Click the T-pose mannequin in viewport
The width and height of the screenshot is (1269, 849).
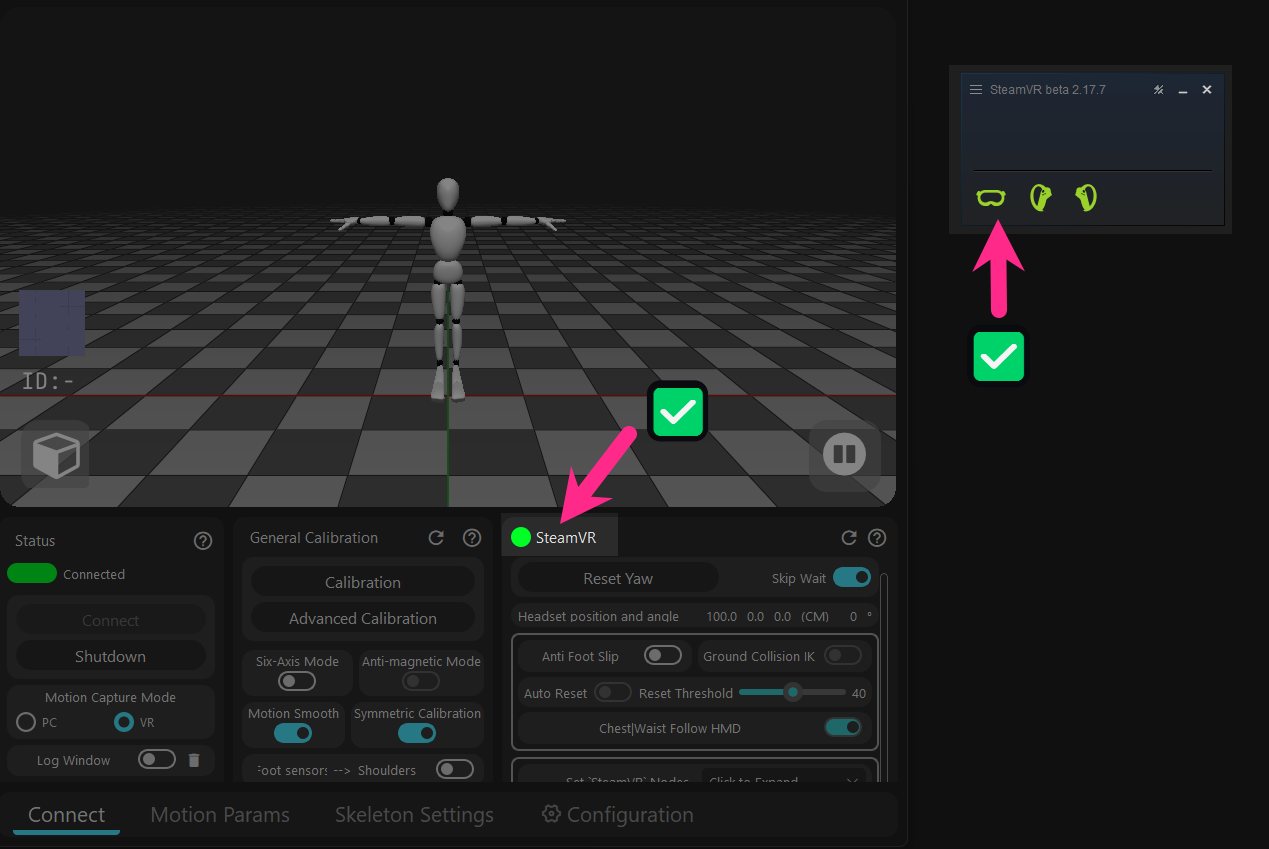click(447, 290)
